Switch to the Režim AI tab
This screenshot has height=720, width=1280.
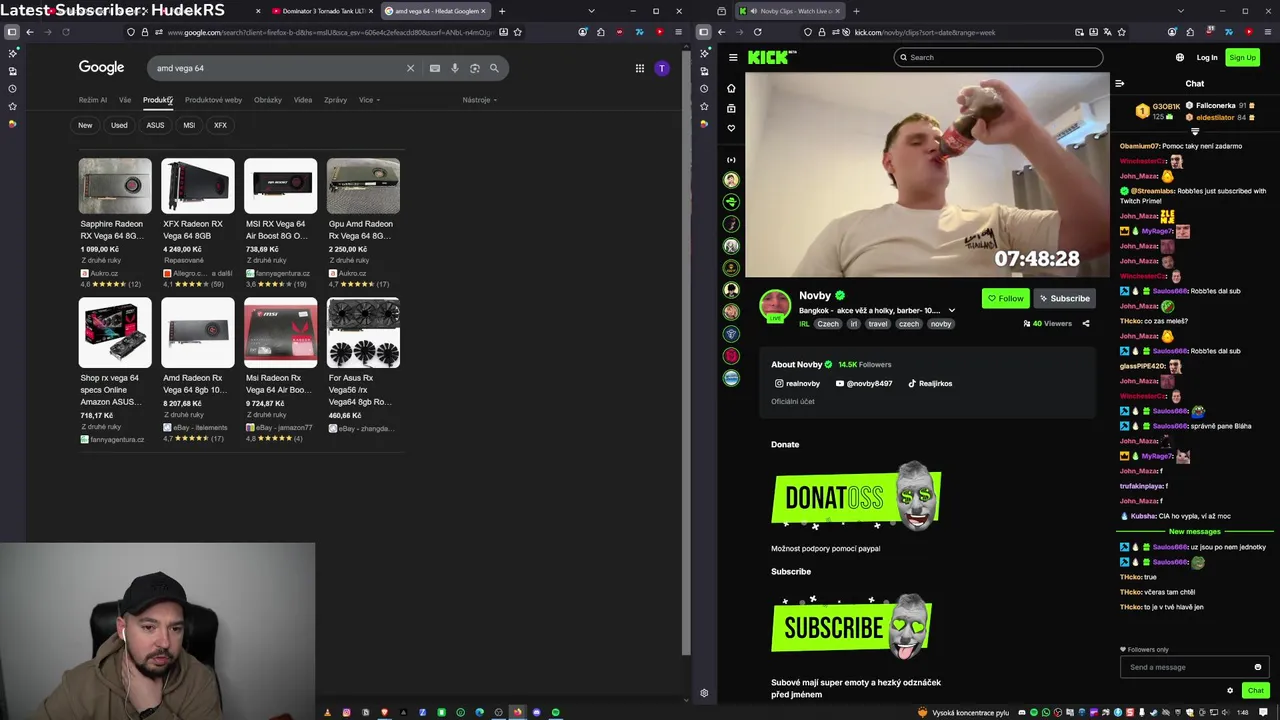pos(93,100)
